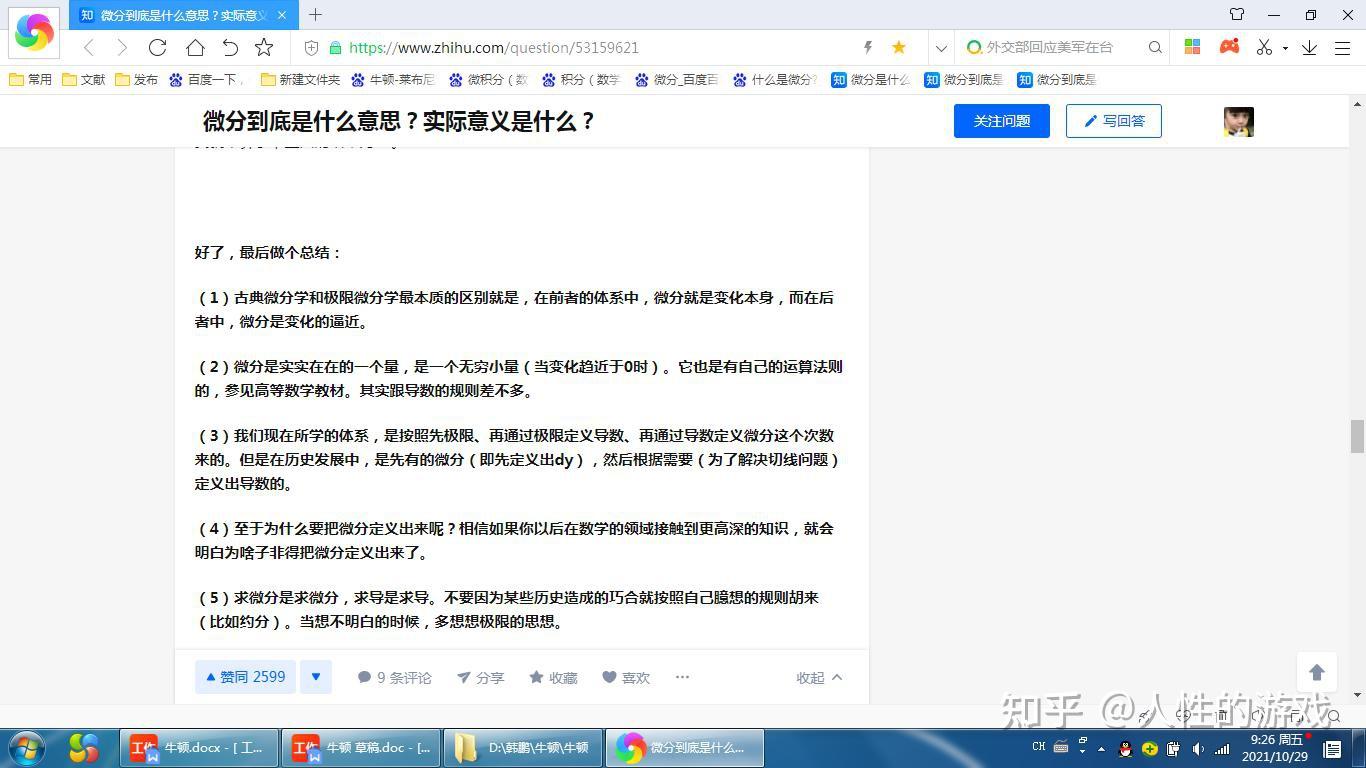
Task: Open the scissors screenshot tool
Action: pyautogui.click(x=1264, y=47)
